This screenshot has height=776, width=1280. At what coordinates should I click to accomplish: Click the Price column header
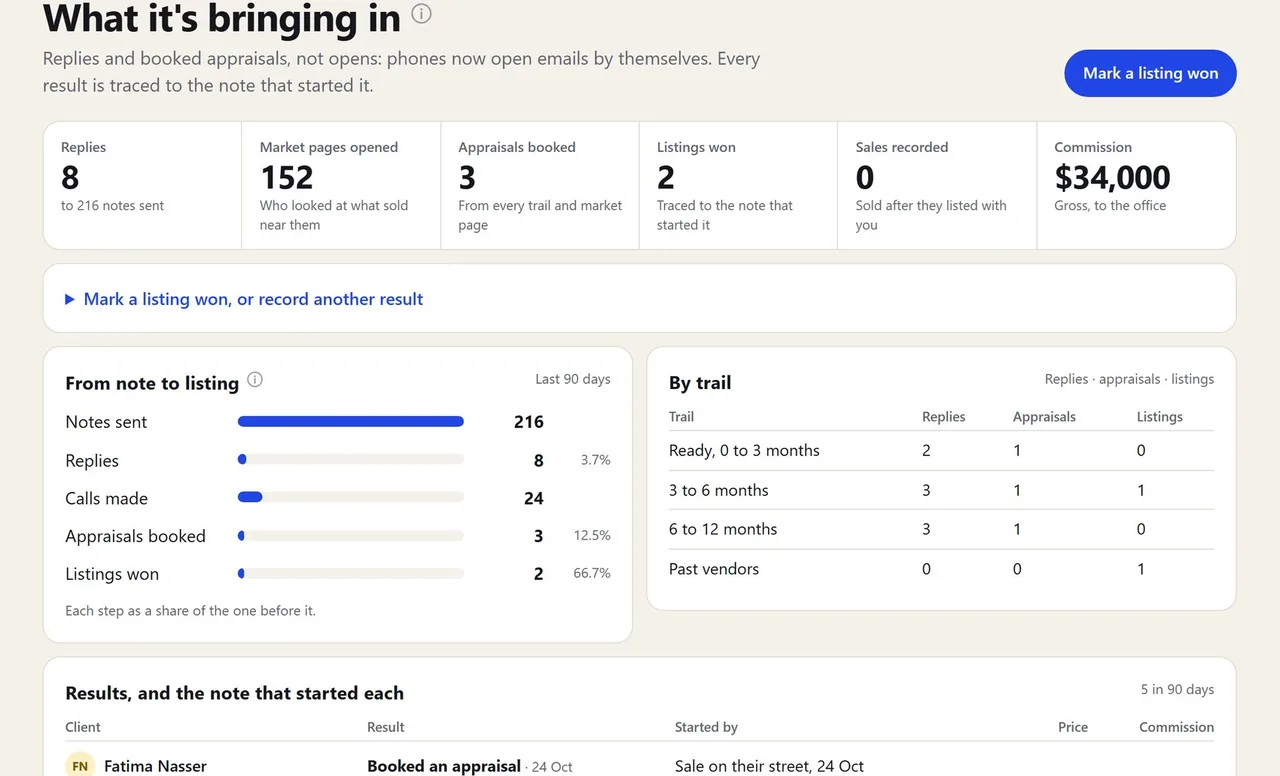point(1073,727)
